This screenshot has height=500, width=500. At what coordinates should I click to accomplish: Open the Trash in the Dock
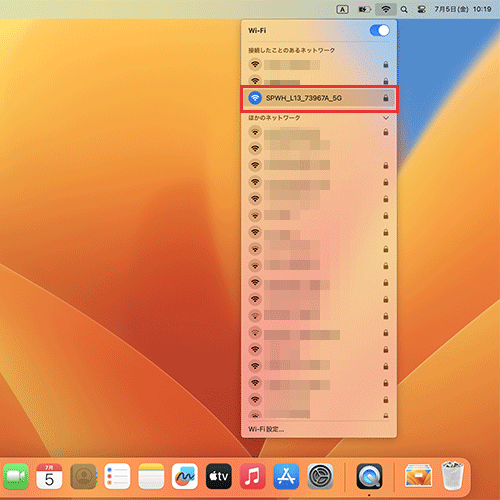point(452,476)
